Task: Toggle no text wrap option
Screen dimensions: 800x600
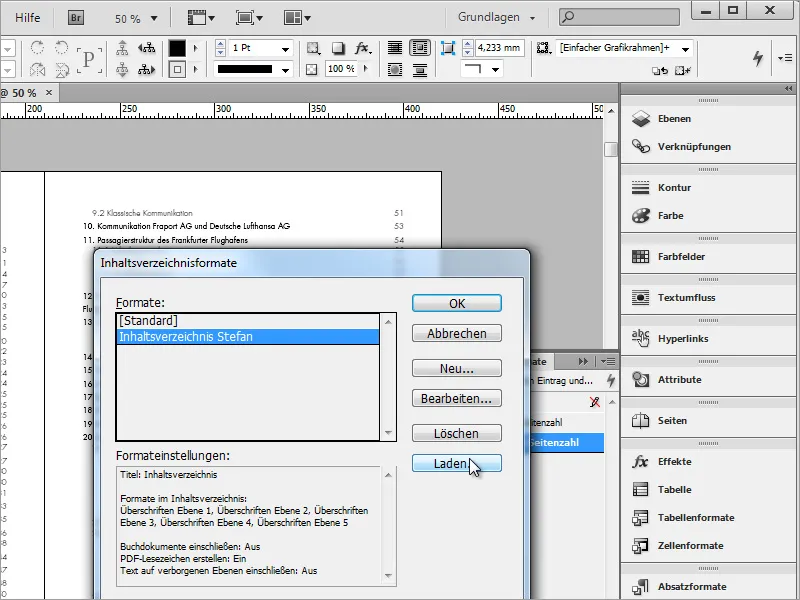Action: (x=394, y=48)
